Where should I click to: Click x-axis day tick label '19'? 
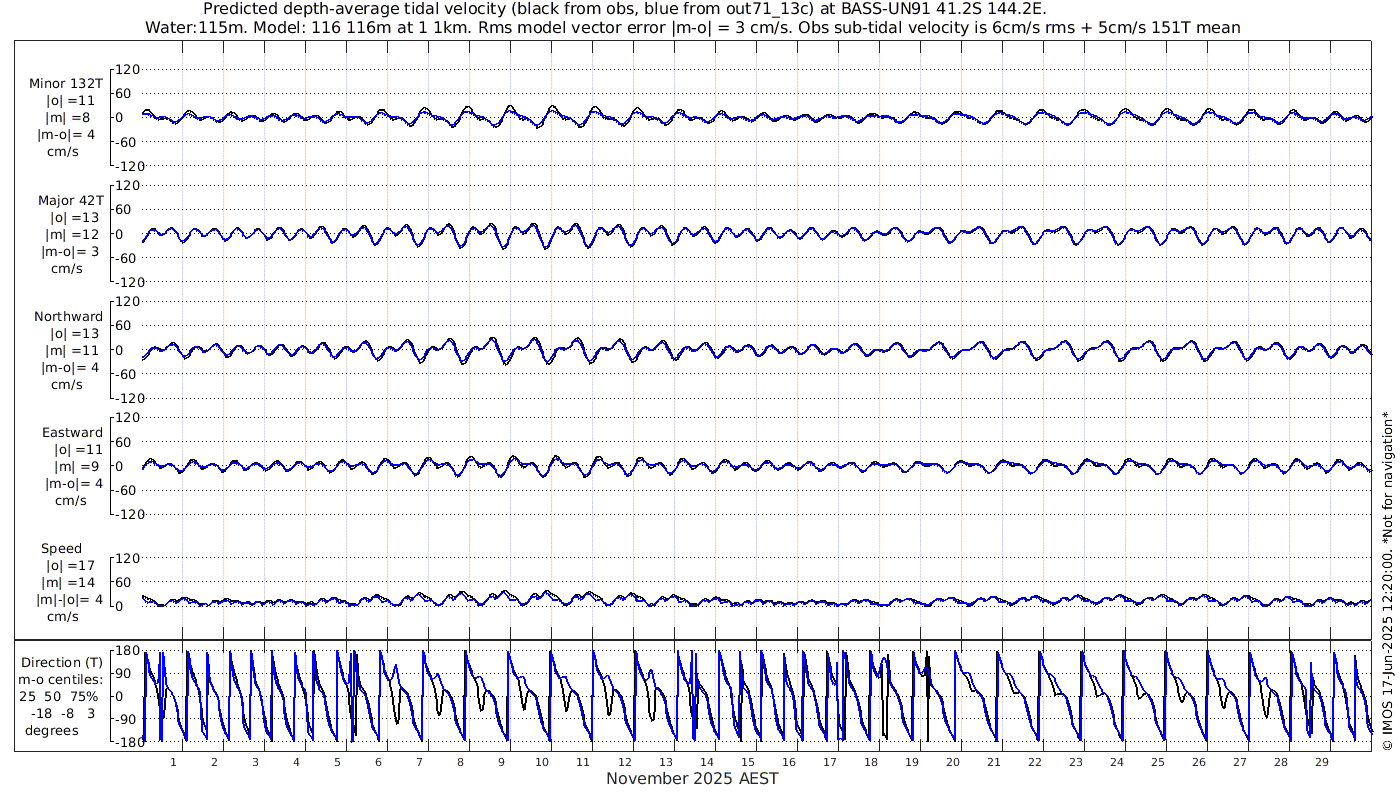pyautogui.click(x=911, y=762)
